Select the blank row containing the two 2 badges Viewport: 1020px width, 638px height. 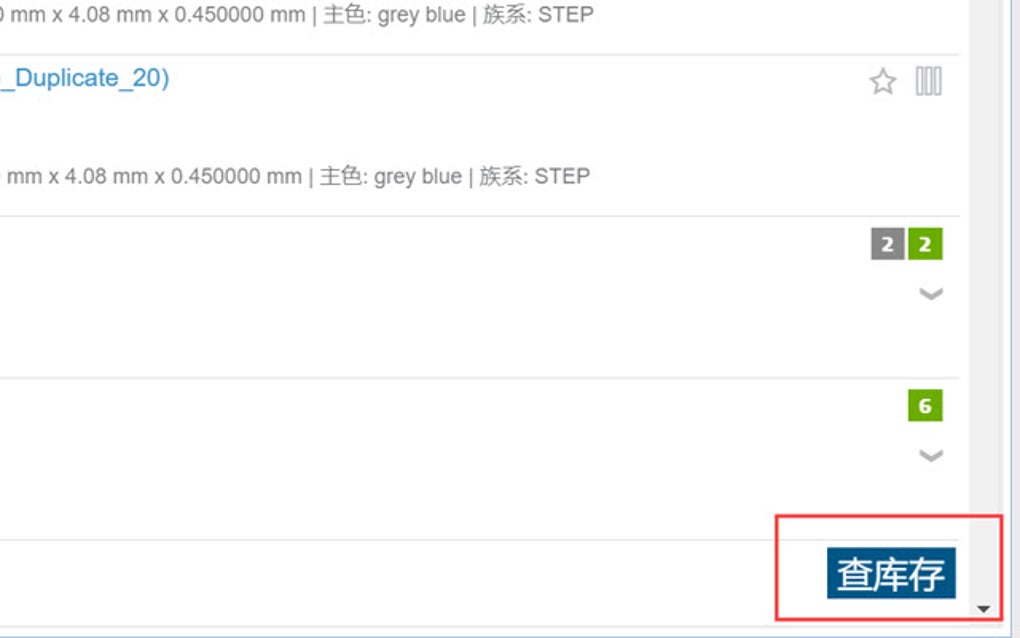(479, 297)
